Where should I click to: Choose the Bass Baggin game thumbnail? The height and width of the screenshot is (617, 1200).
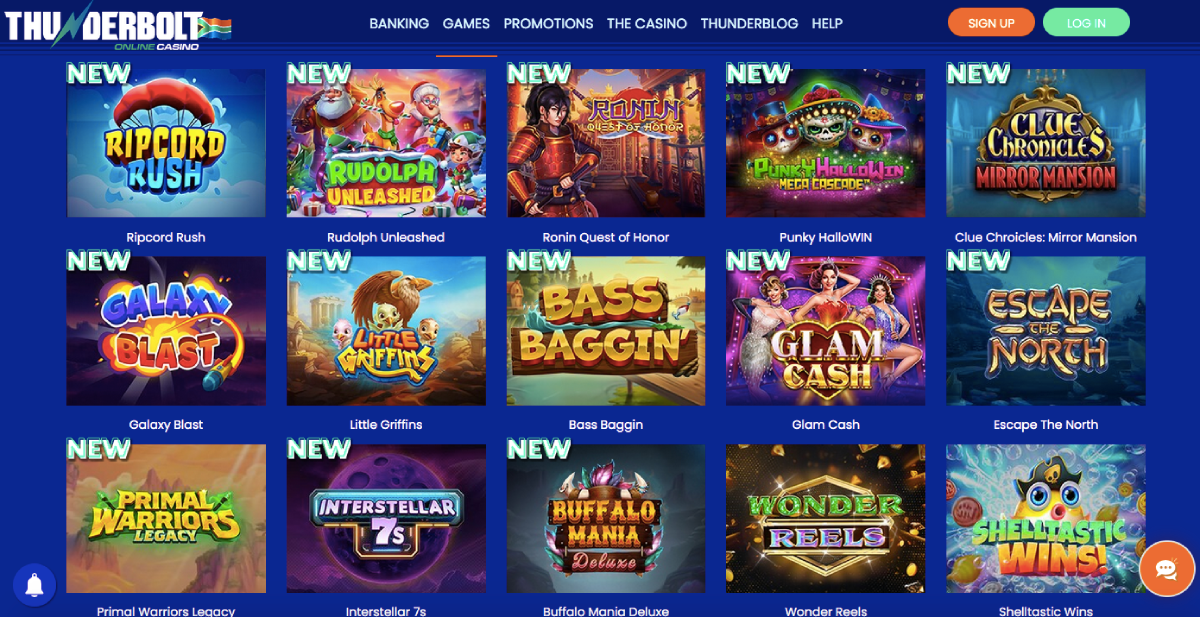[x=606, y=331]
